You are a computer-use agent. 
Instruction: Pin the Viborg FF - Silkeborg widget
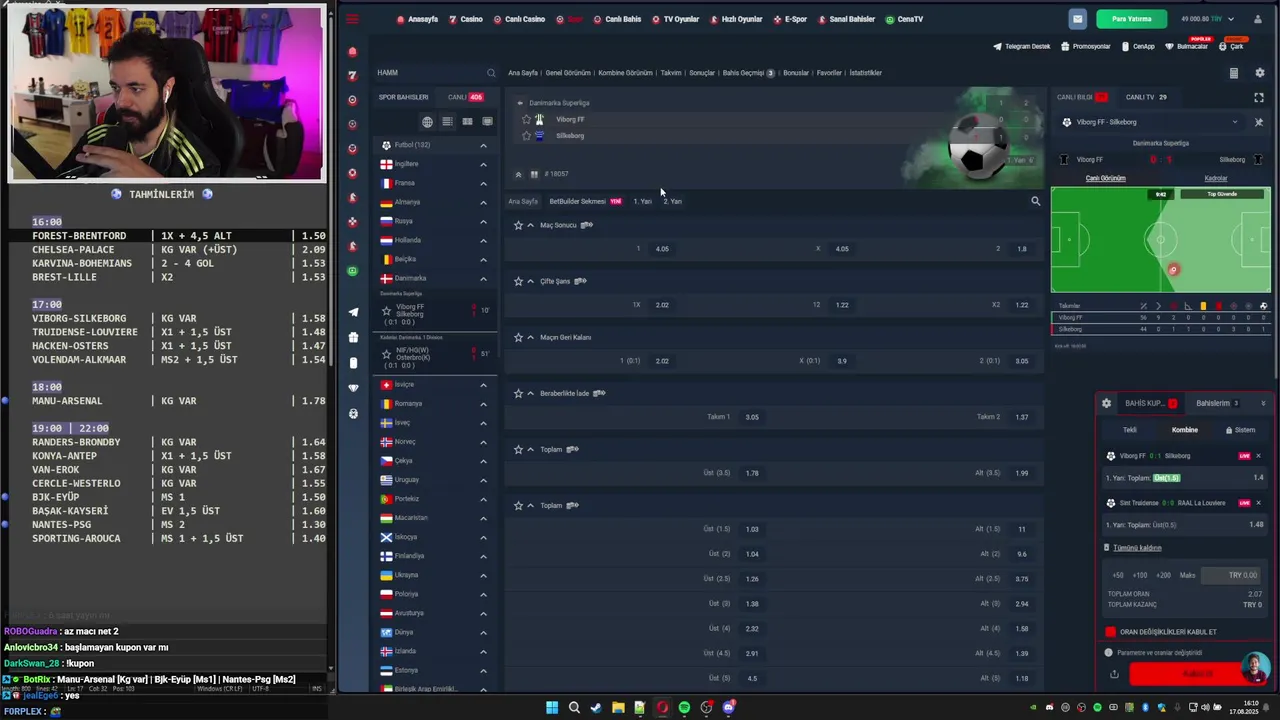pos(1258,122)
